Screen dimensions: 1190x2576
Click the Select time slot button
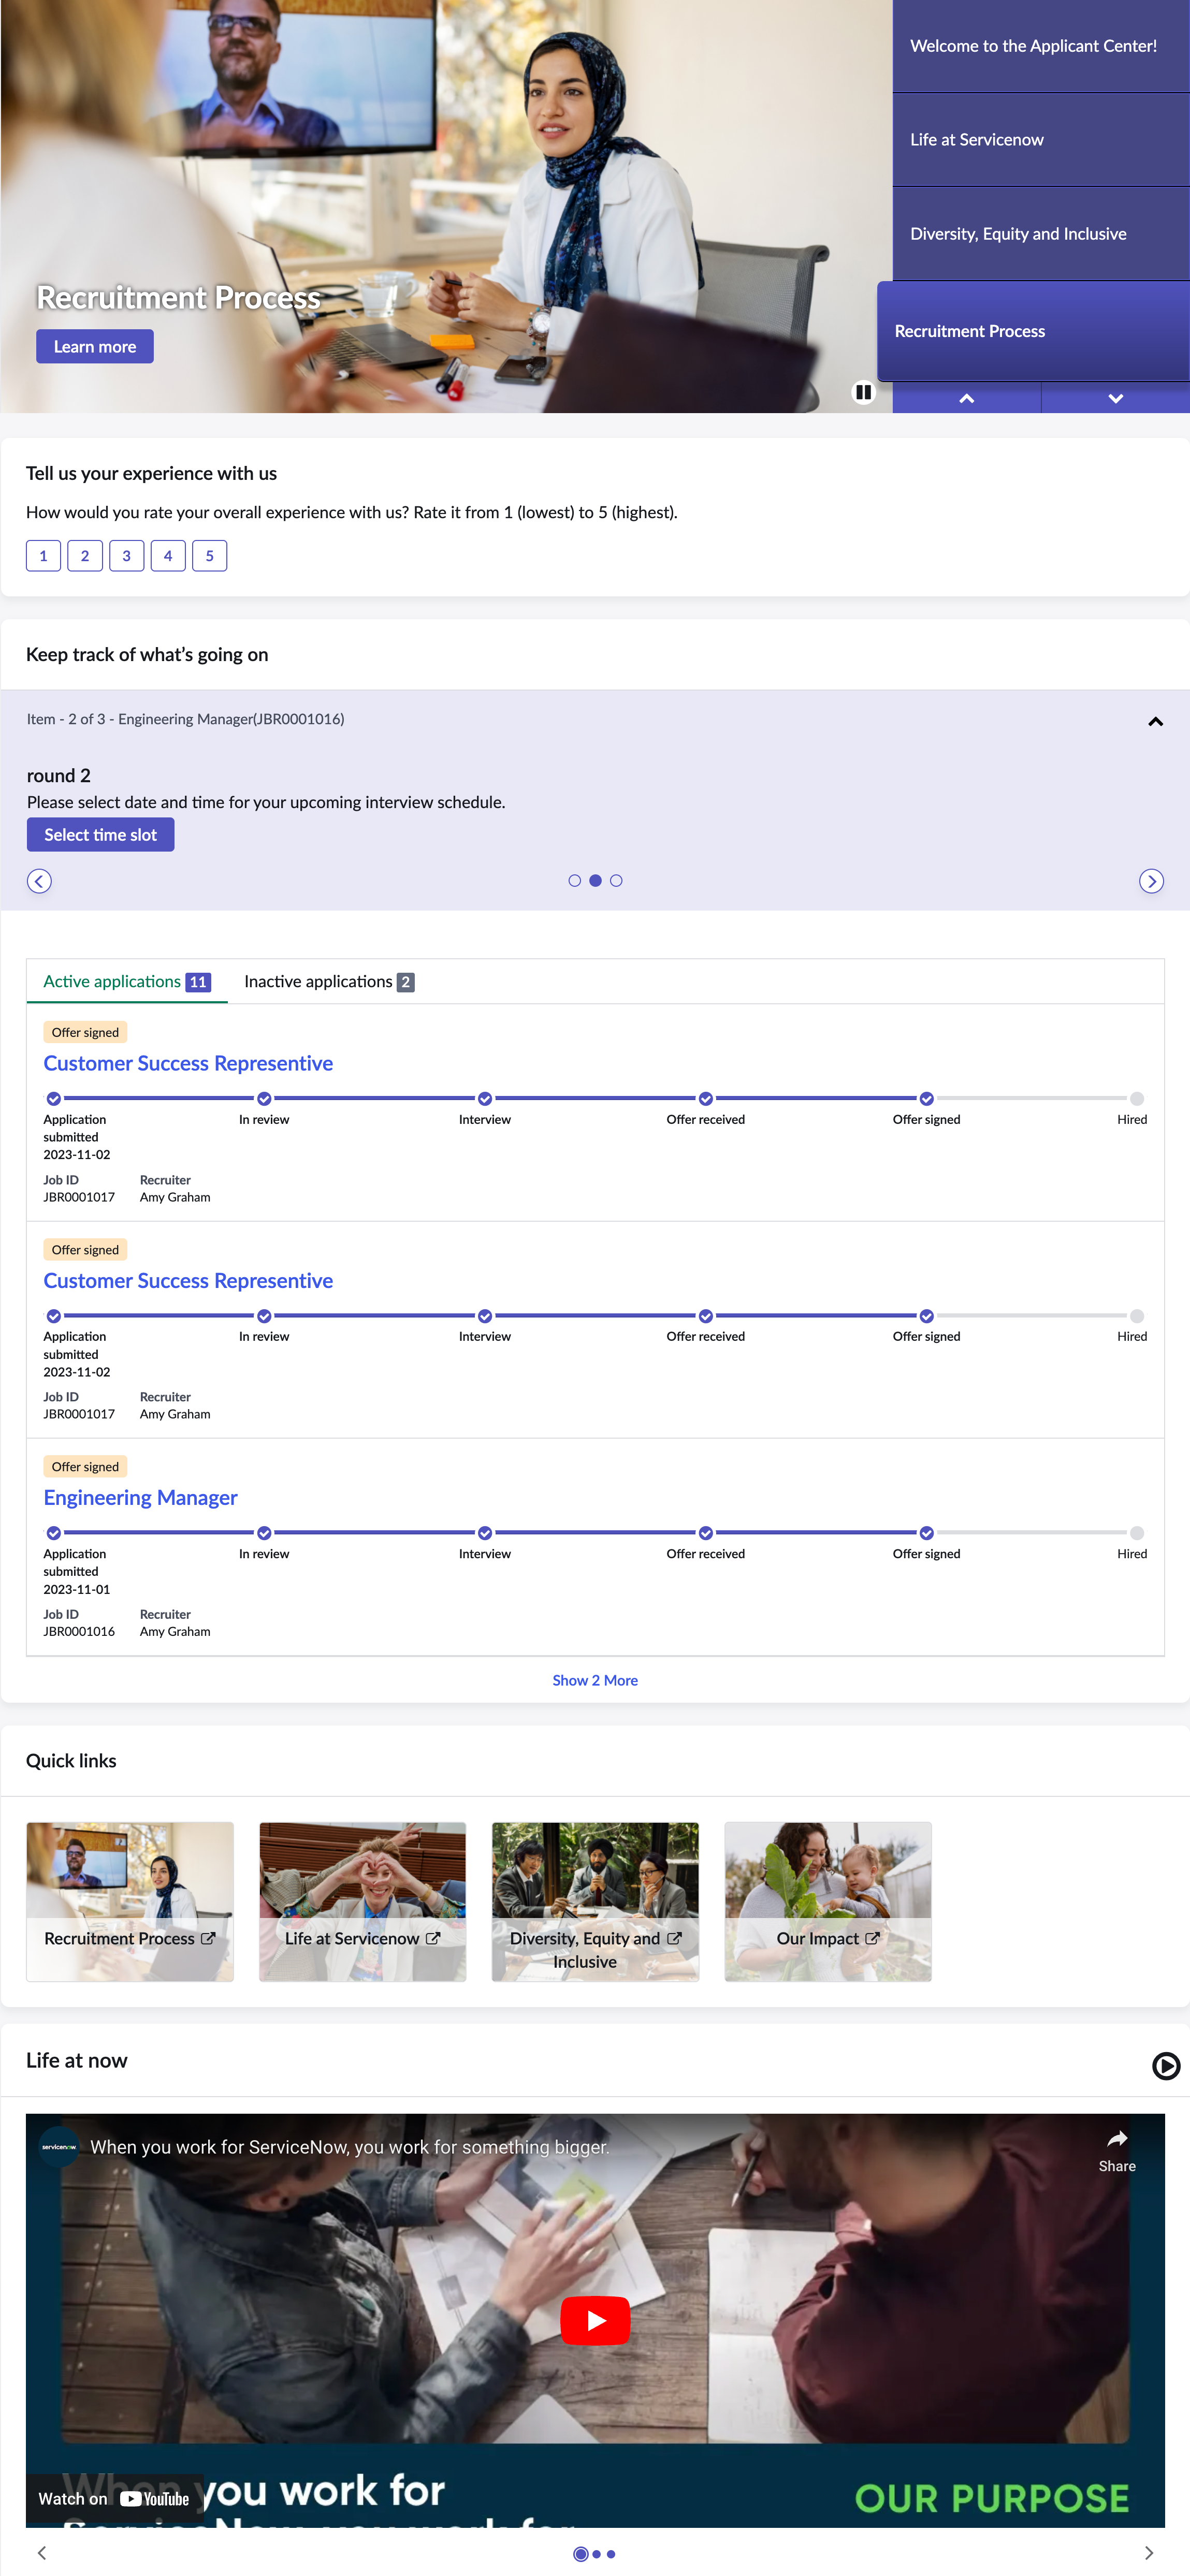100,835
